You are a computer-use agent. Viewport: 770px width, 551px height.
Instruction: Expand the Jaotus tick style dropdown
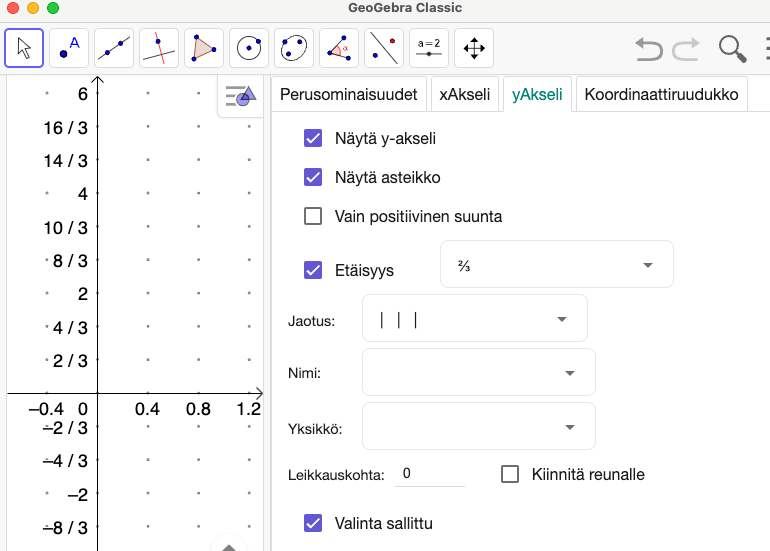tap(474, 319)
